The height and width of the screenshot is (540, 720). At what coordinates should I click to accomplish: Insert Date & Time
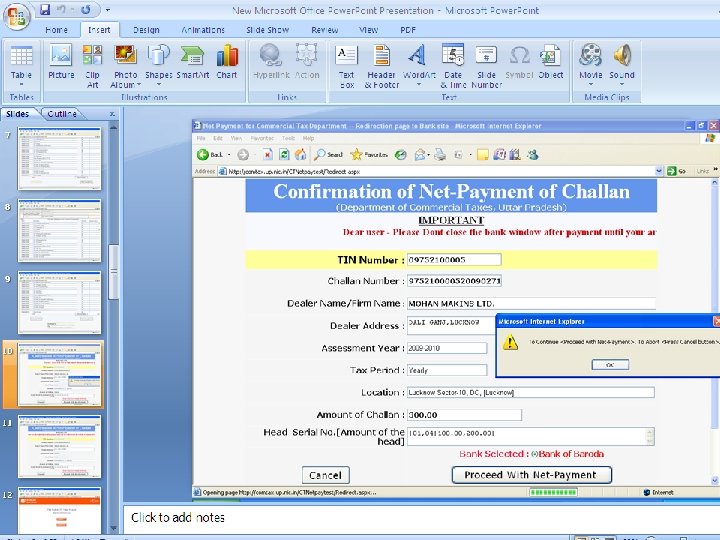click(453, 66)
